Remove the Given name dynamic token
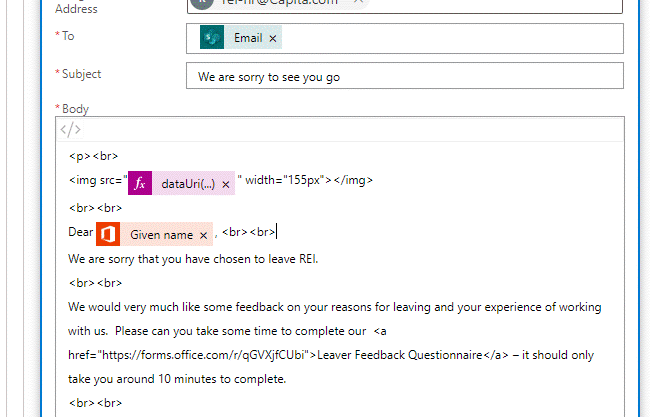Viewport: 650px width, 417px height. (x=203, y=236)
